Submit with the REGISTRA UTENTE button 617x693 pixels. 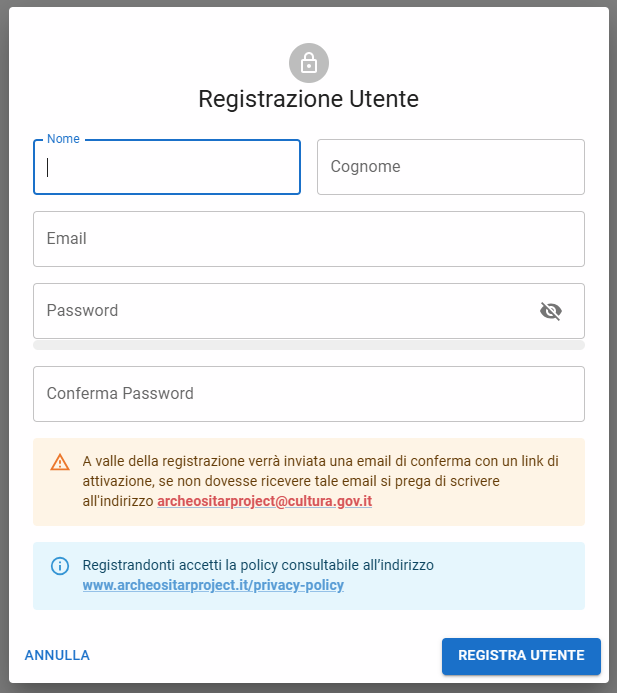[521, 656]
